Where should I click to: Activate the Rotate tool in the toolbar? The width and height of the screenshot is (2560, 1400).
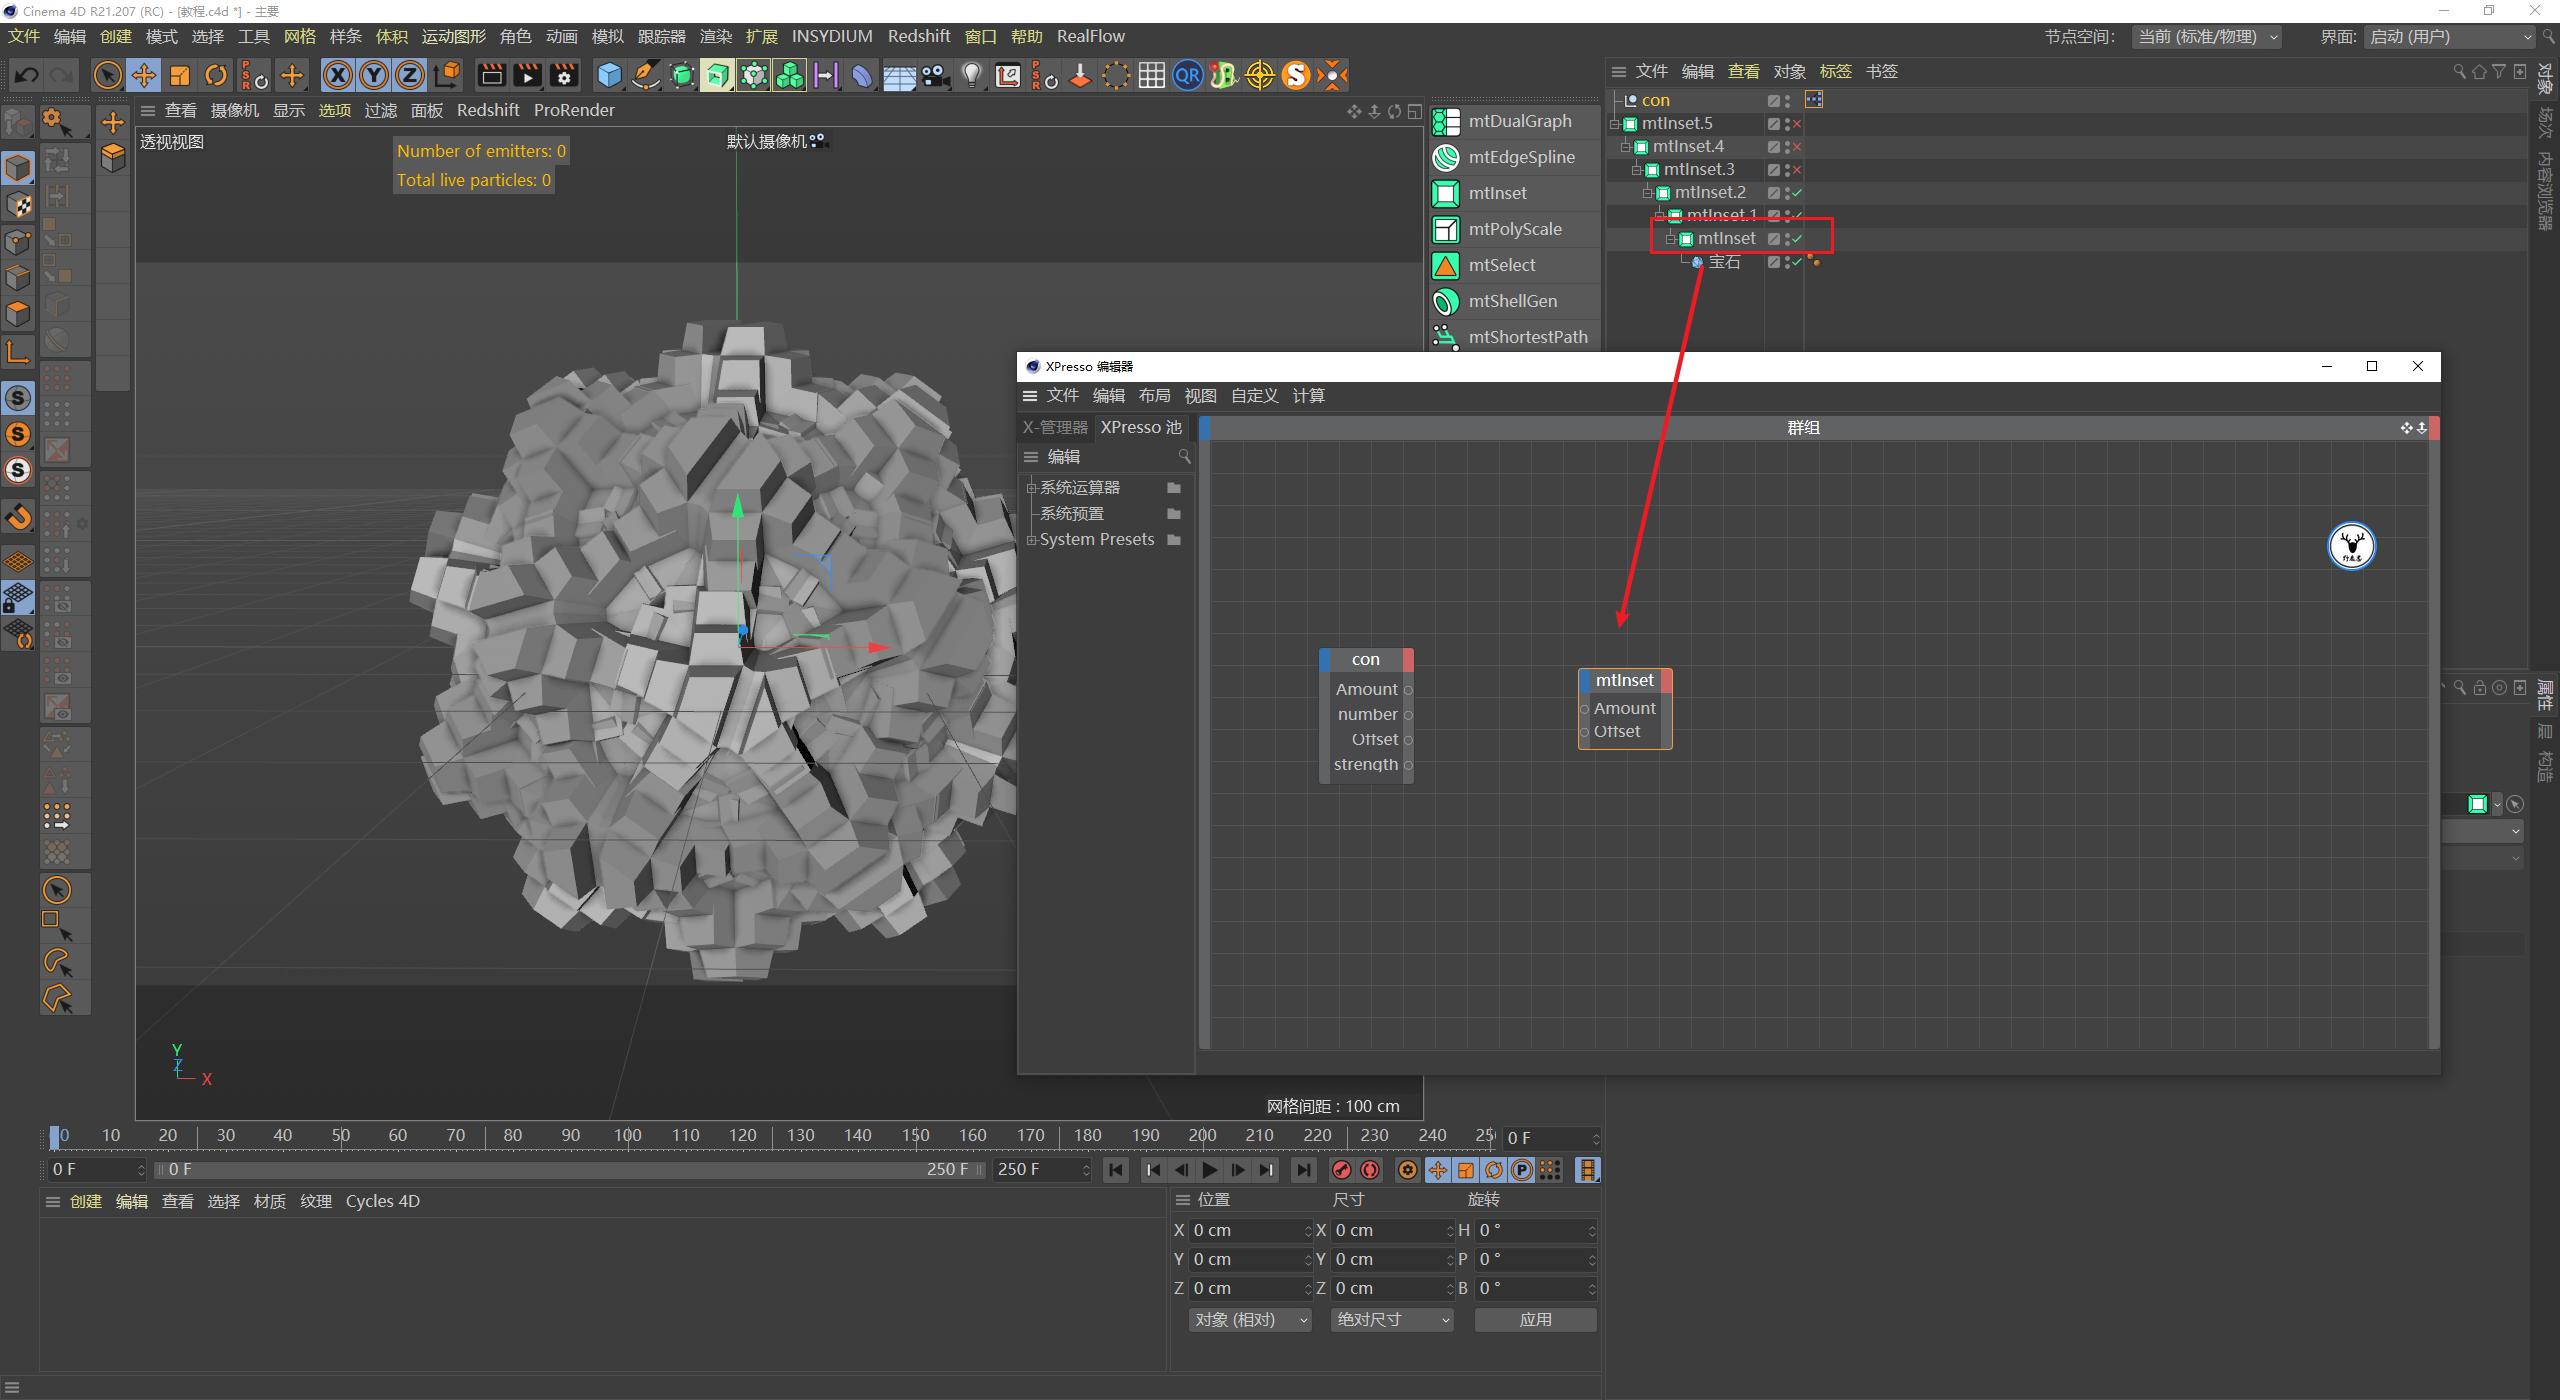click(x=216, y=75)
